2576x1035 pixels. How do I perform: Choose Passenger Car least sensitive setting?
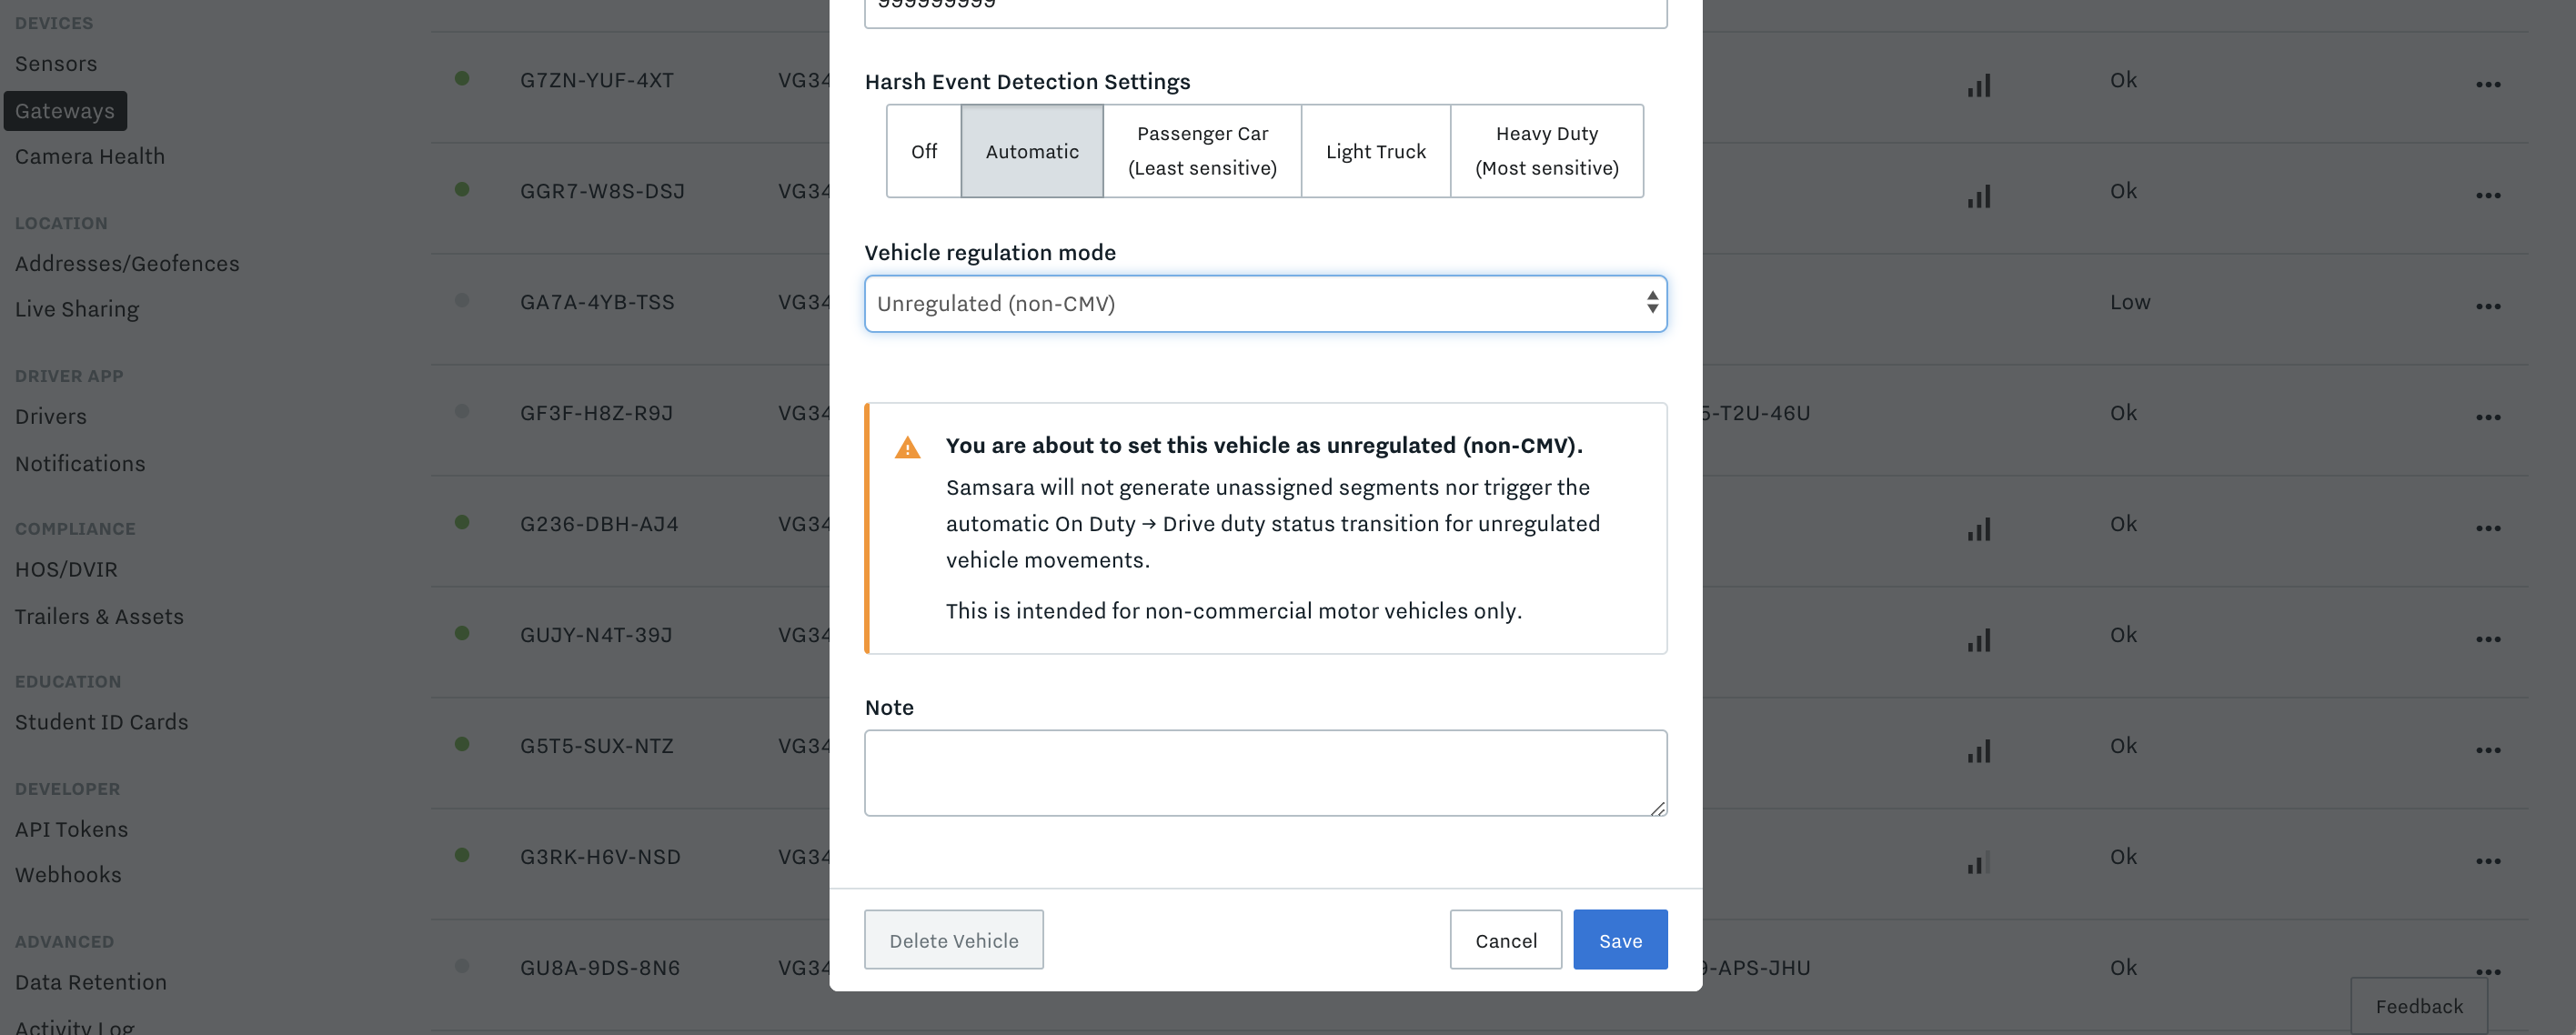pyautogui.click(x=1202, y=151)
